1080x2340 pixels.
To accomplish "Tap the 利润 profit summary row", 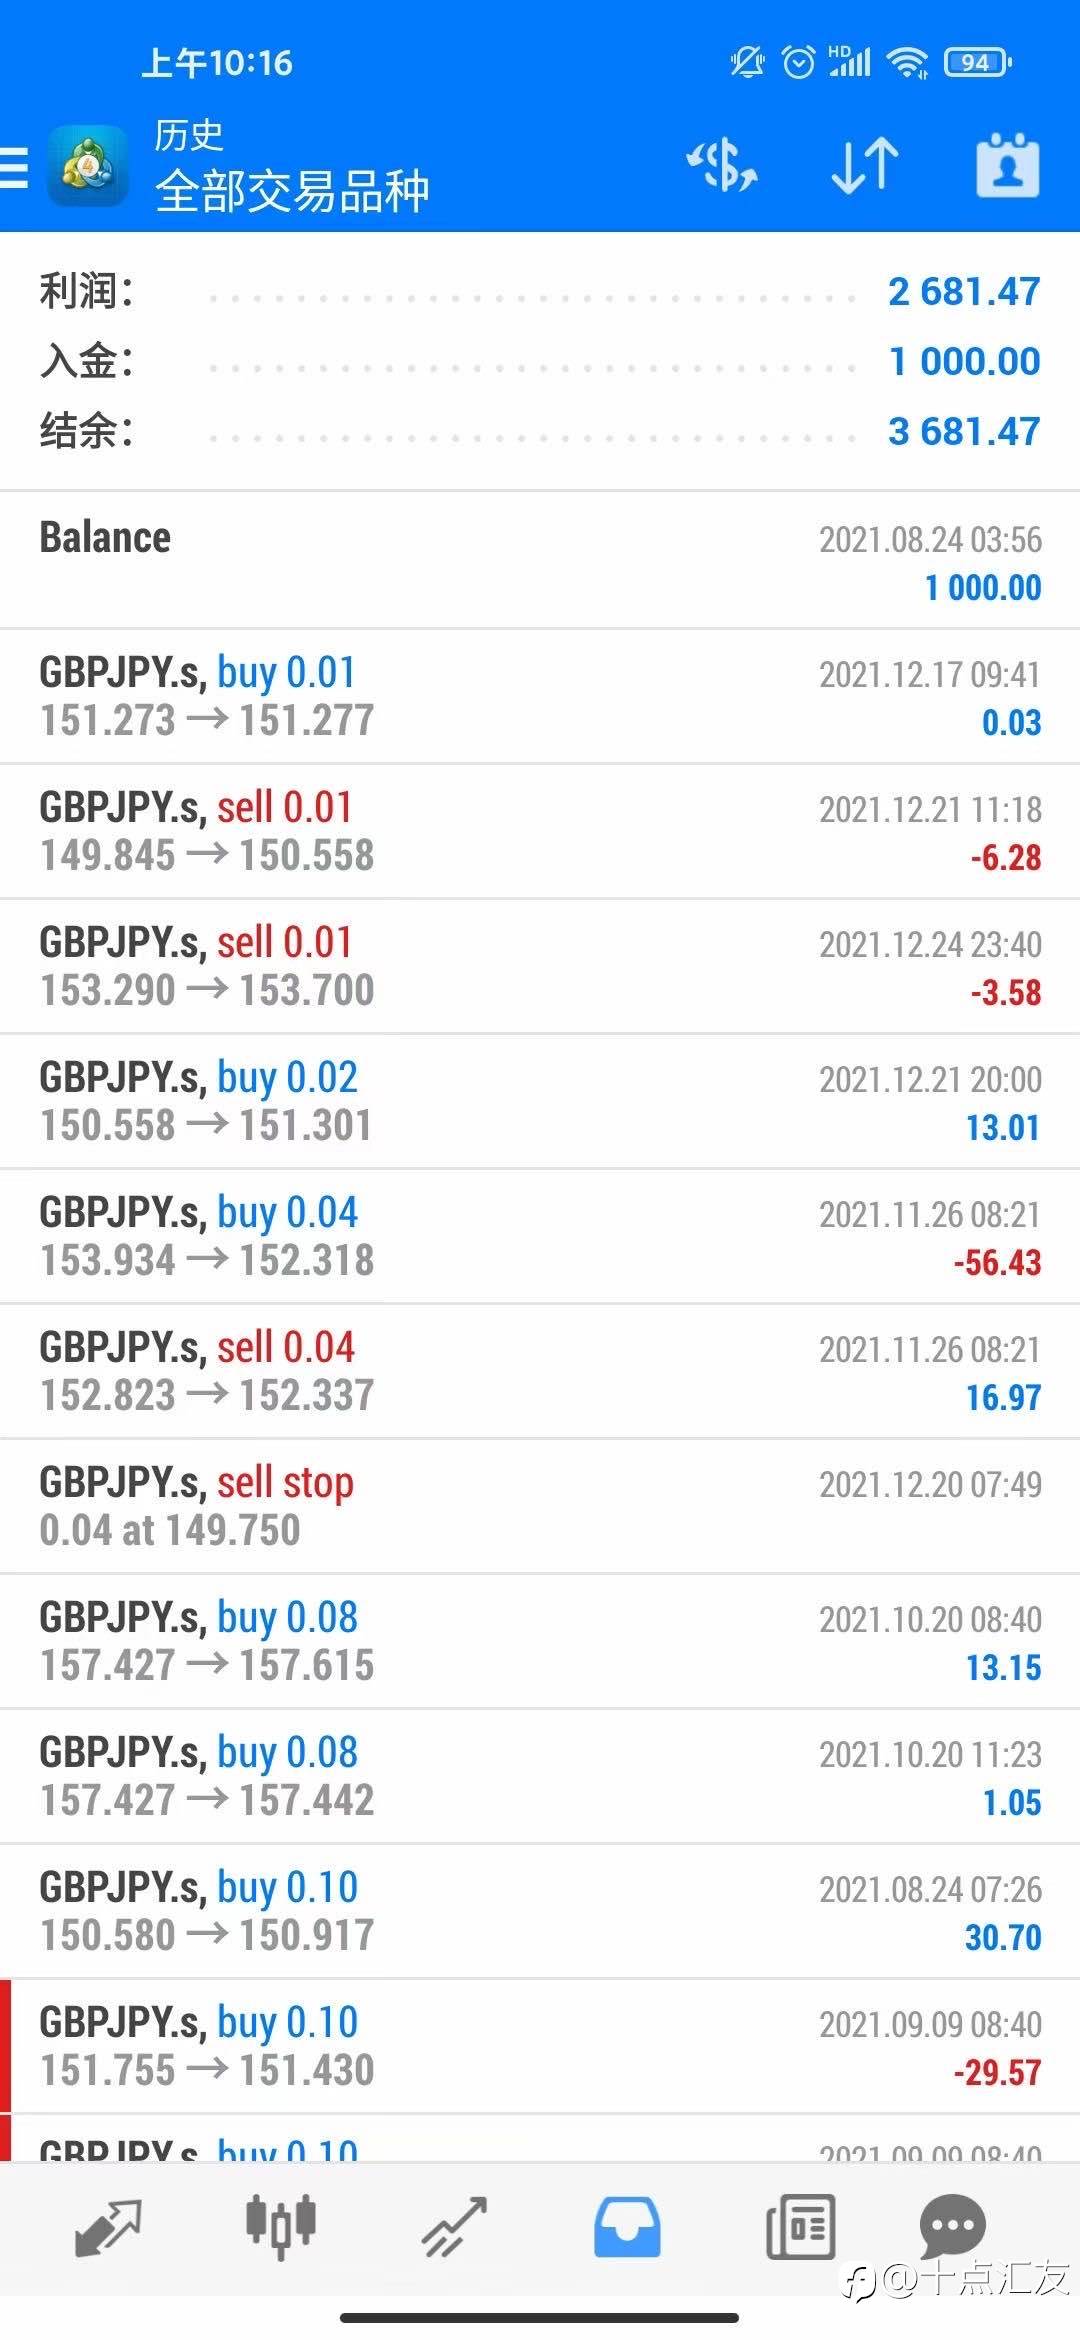I will [540, 292].
